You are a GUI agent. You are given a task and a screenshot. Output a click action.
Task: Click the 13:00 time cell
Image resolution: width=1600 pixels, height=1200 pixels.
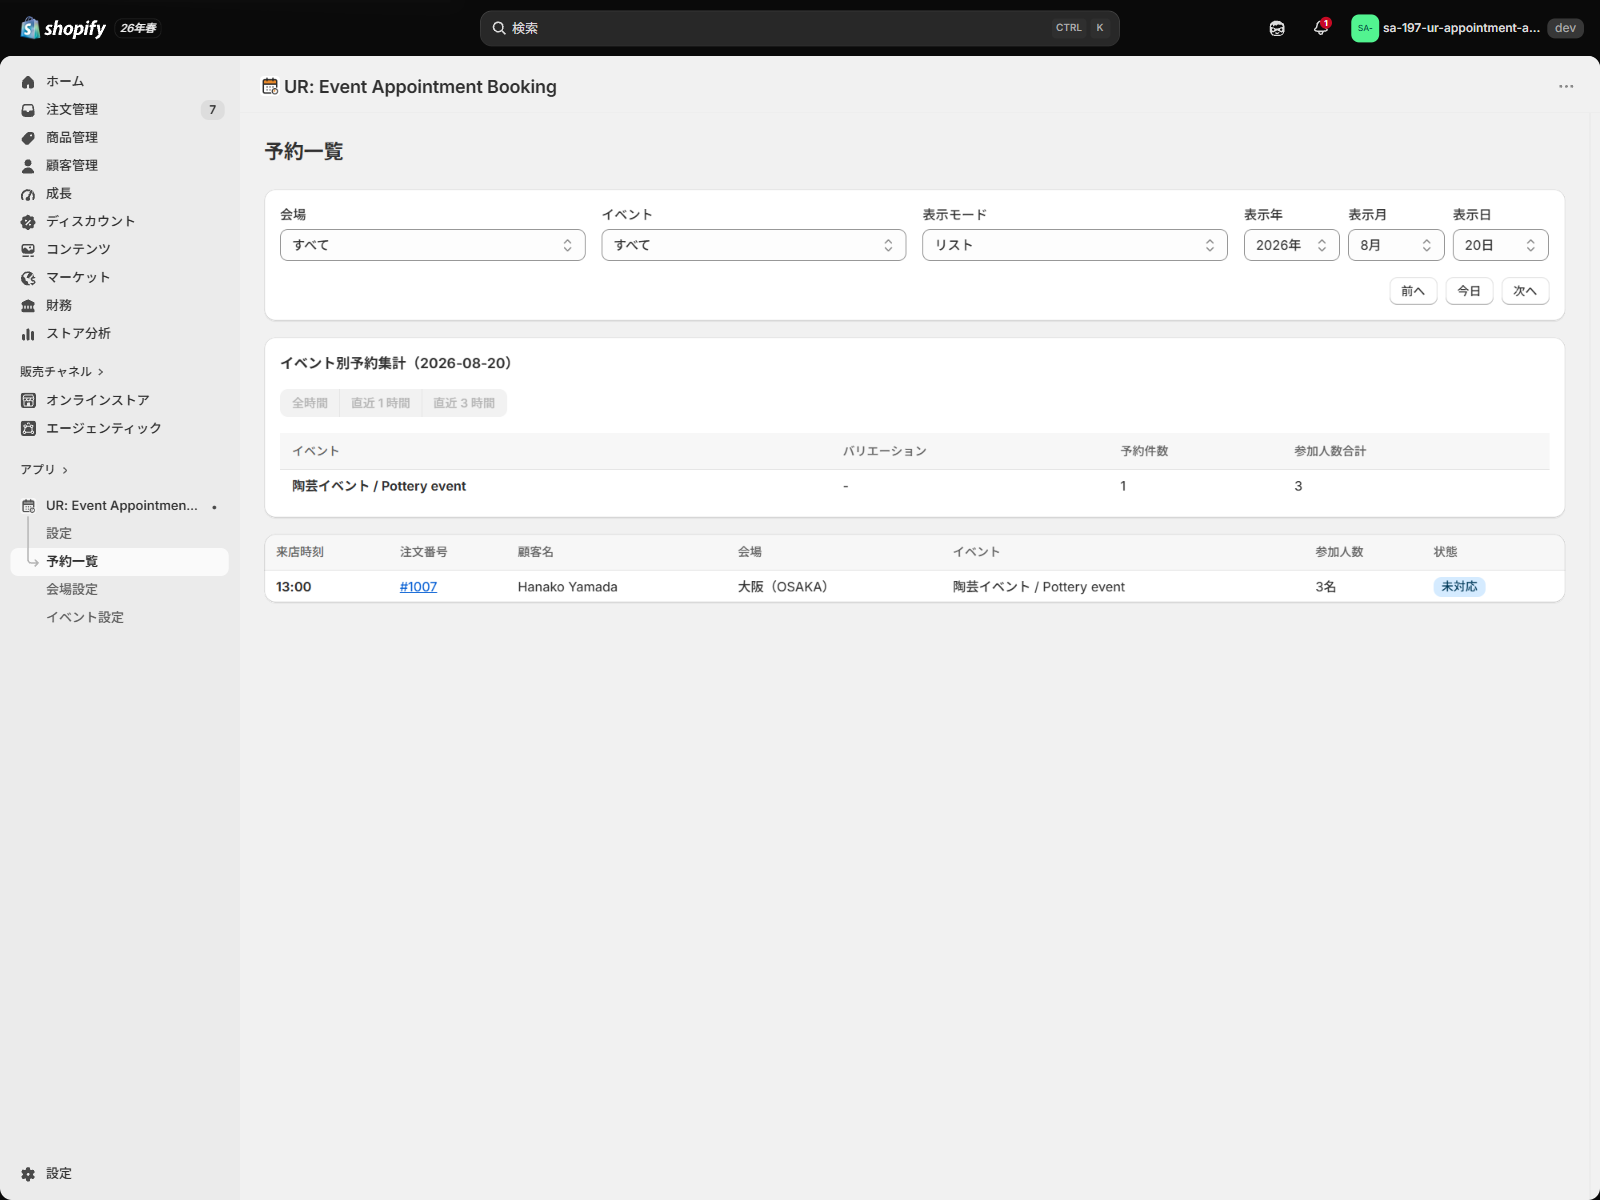pyautogui.click(x=294, y=587)
